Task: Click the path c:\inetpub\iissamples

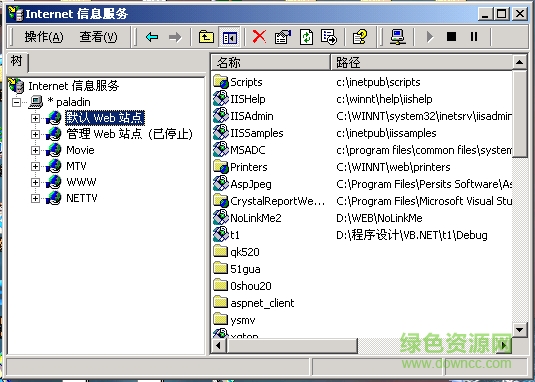Action: (x=386, y=133)
